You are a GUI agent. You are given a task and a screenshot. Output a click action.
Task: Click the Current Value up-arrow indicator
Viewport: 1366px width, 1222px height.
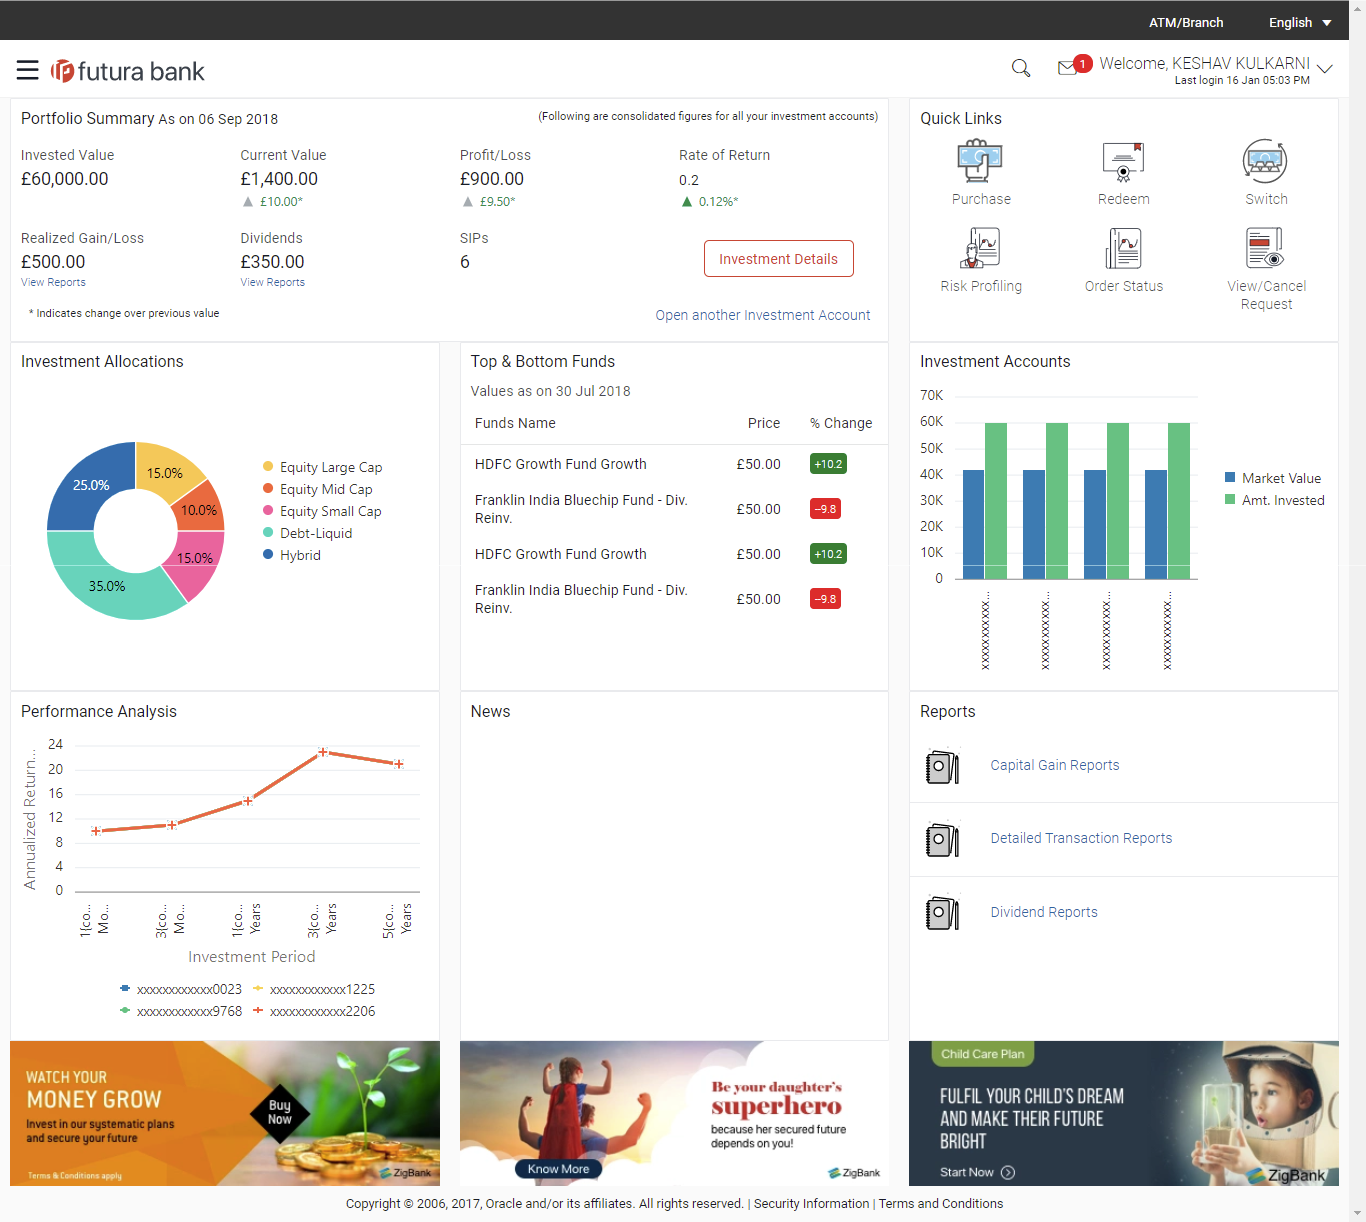tap(248, 202)
